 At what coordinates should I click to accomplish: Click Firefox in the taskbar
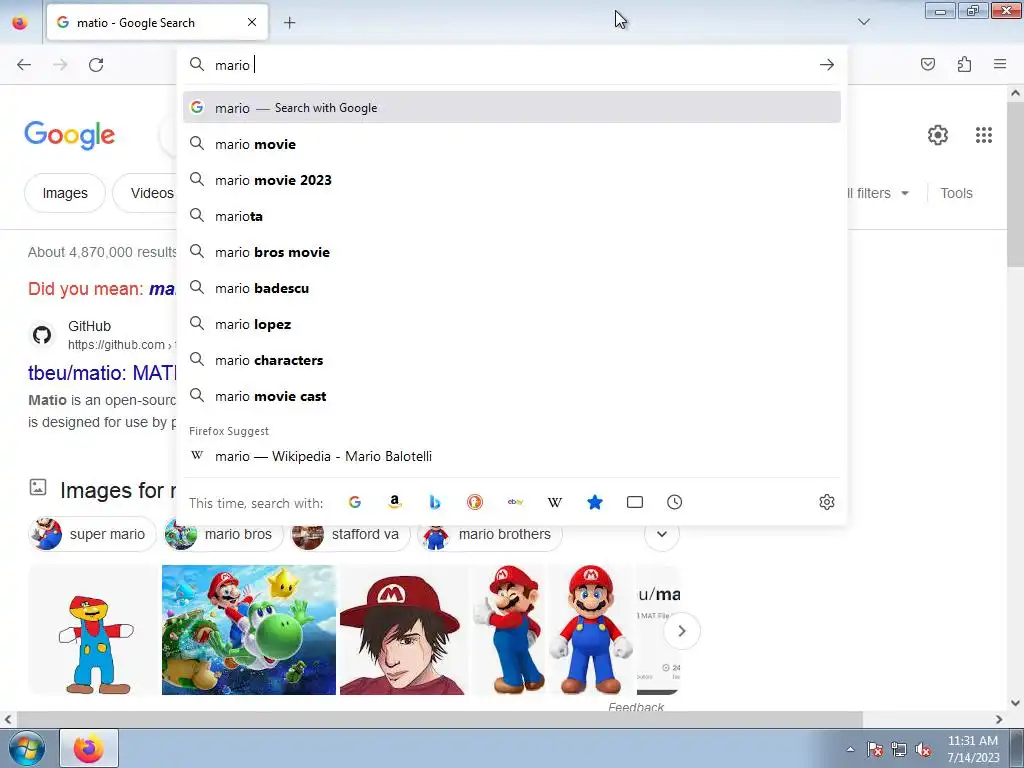click(89, 748)
